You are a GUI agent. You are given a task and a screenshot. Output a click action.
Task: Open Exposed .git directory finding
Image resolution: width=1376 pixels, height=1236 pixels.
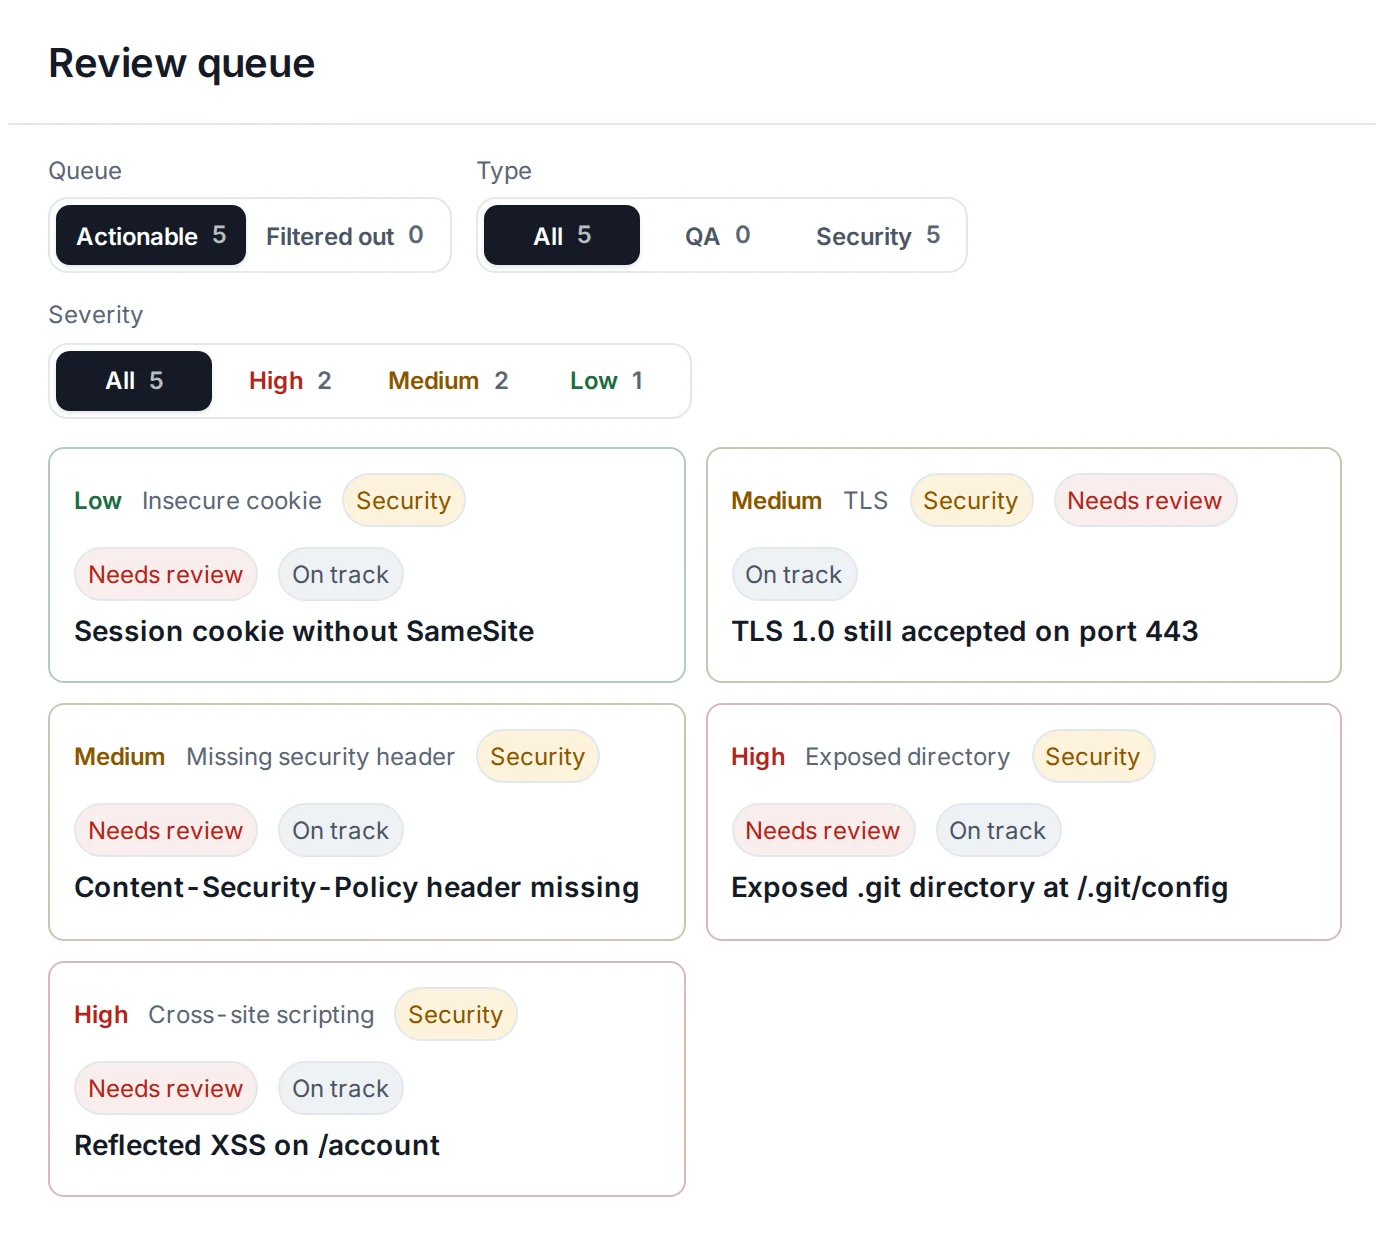1024,822
